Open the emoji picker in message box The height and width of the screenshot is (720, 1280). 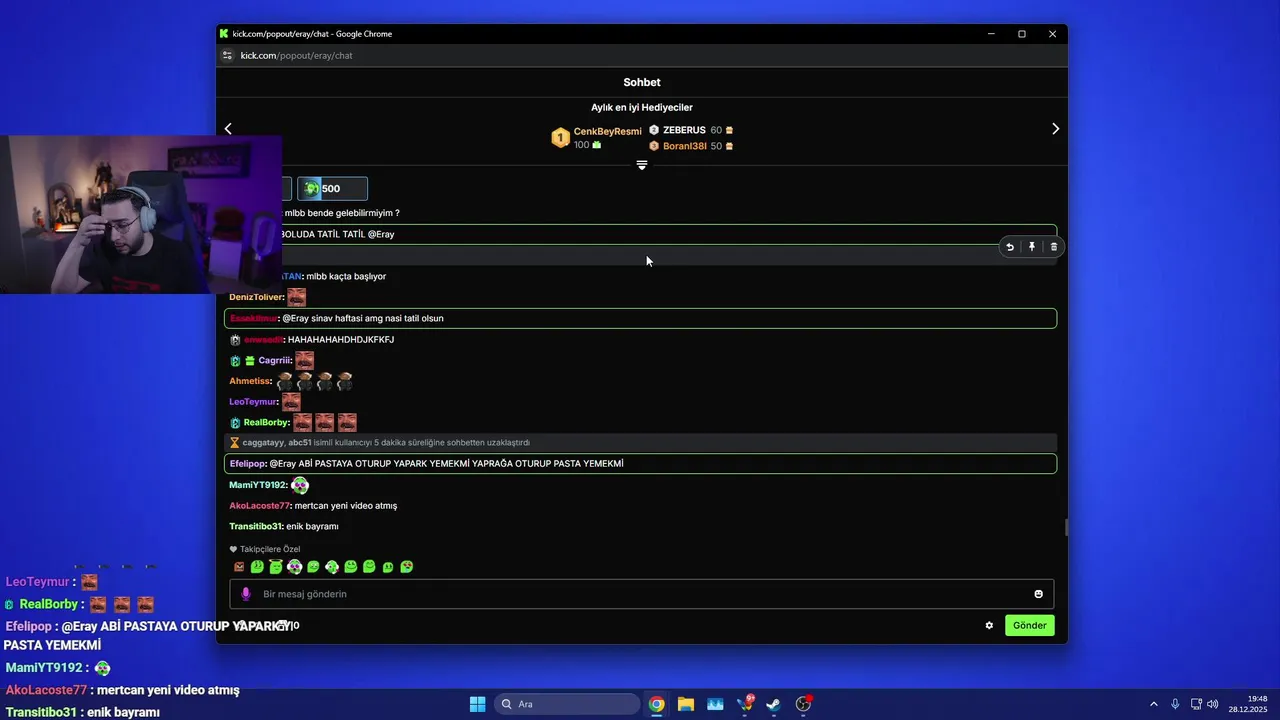1038,594
